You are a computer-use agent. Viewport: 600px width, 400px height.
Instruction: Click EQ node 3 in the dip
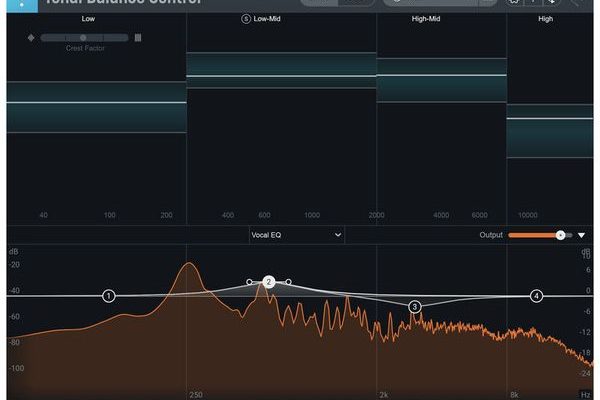pos(415,307)
